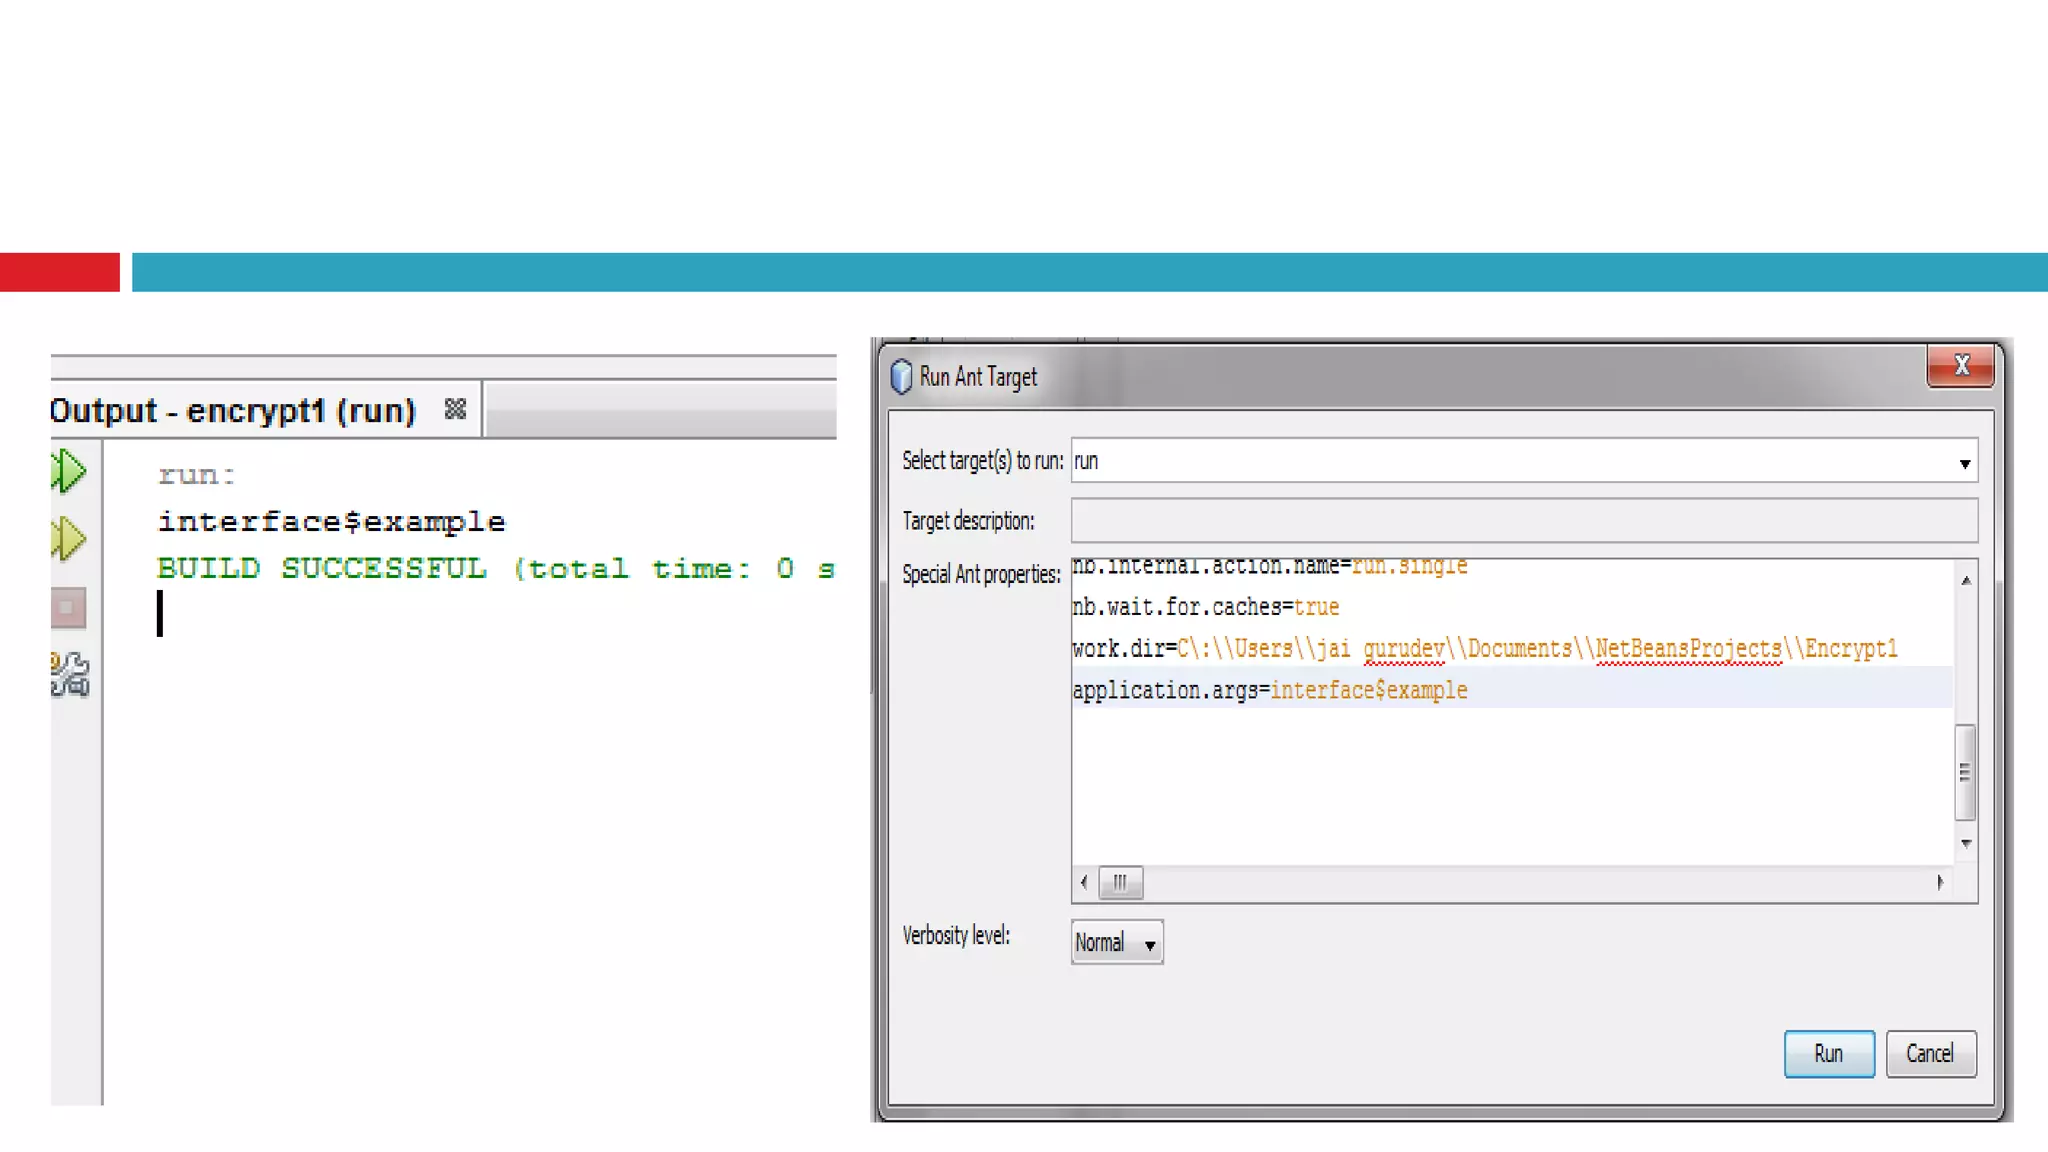This screenshot has height=1152, width=2048.
Task: Click the red Stop icon in Output panel
Action: coord(69,607)
